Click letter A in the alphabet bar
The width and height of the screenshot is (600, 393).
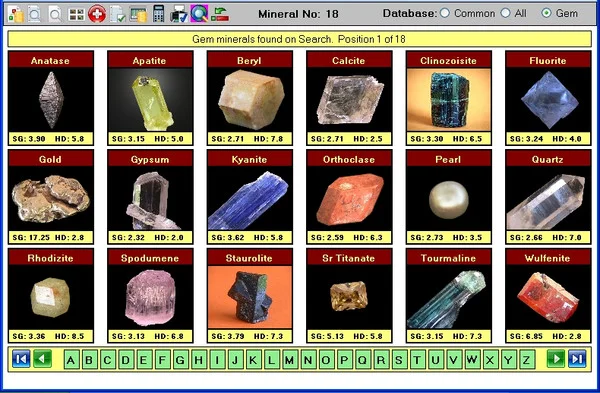(x=71, y=360)
